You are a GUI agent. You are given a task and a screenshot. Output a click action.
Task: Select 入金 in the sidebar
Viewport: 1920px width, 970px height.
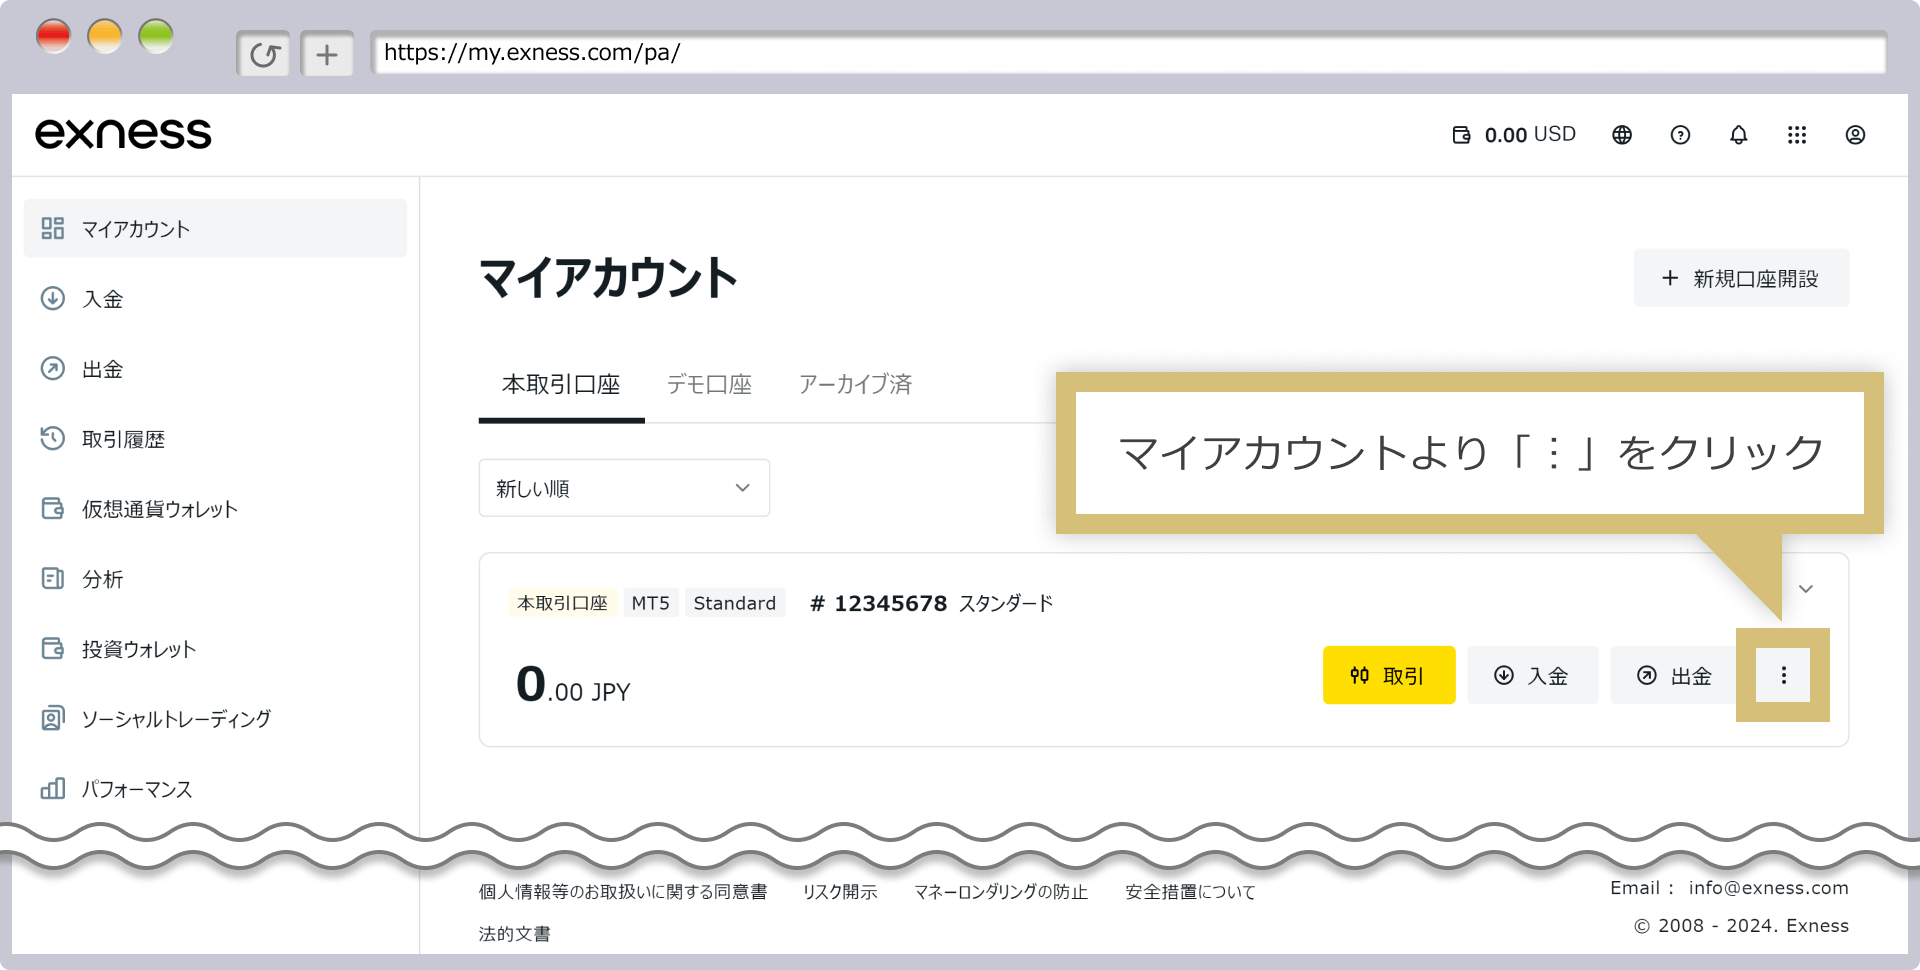(215, 298)
